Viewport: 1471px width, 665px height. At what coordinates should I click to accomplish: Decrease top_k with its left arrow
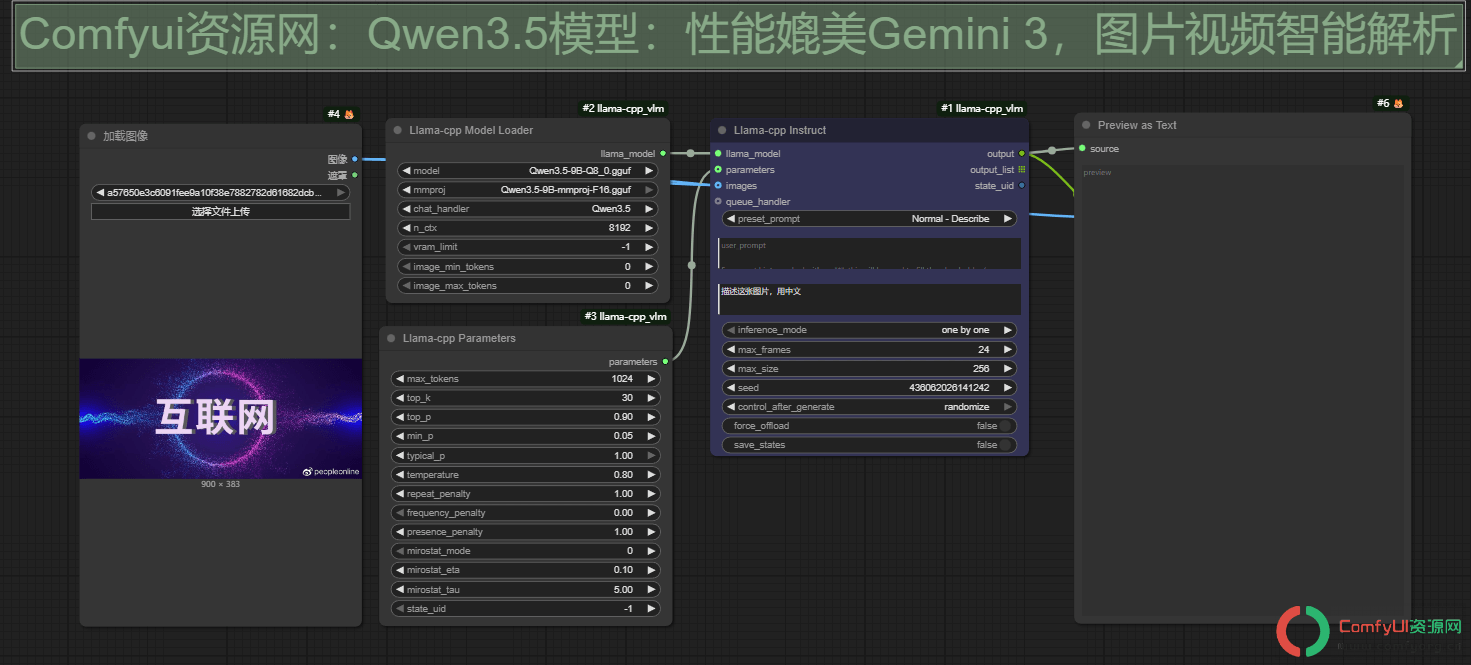[399, 398]
